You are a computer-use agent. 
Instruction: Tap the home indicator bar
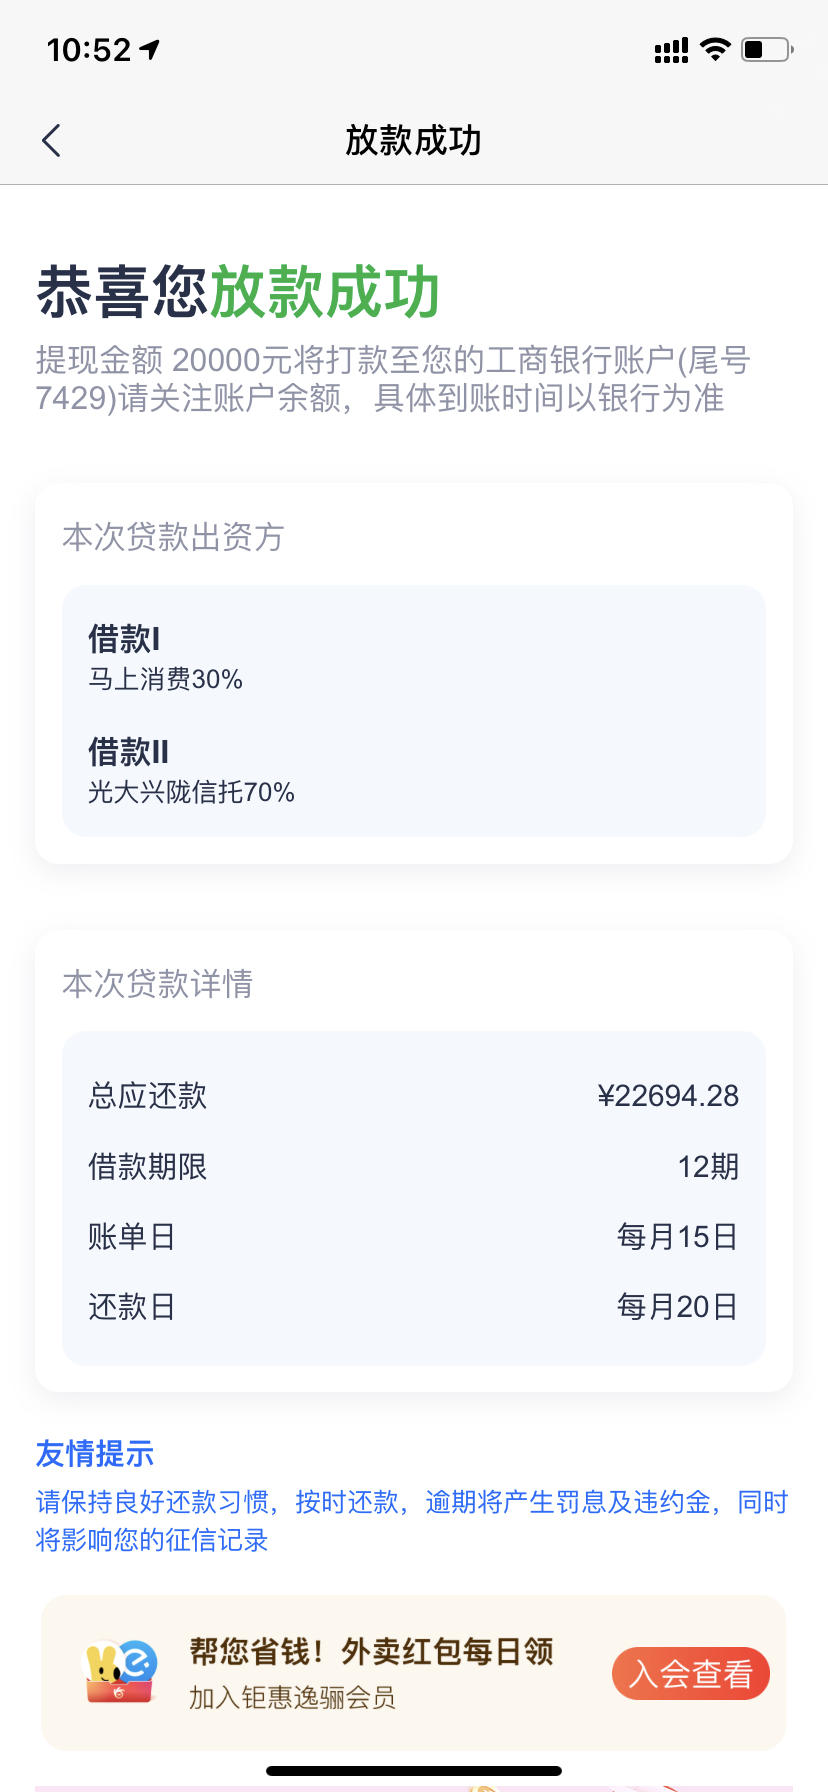[413, 1771]
